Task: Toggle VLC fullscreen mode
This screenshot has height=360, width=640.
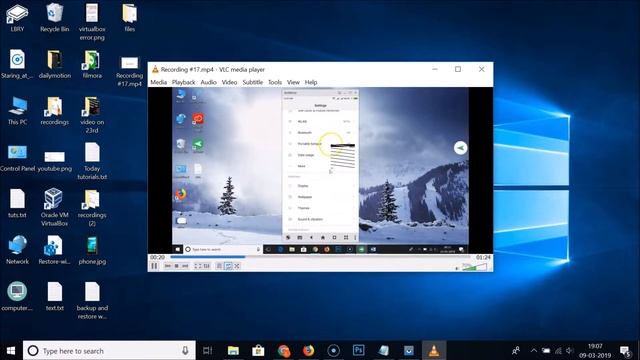Action: 198,266
